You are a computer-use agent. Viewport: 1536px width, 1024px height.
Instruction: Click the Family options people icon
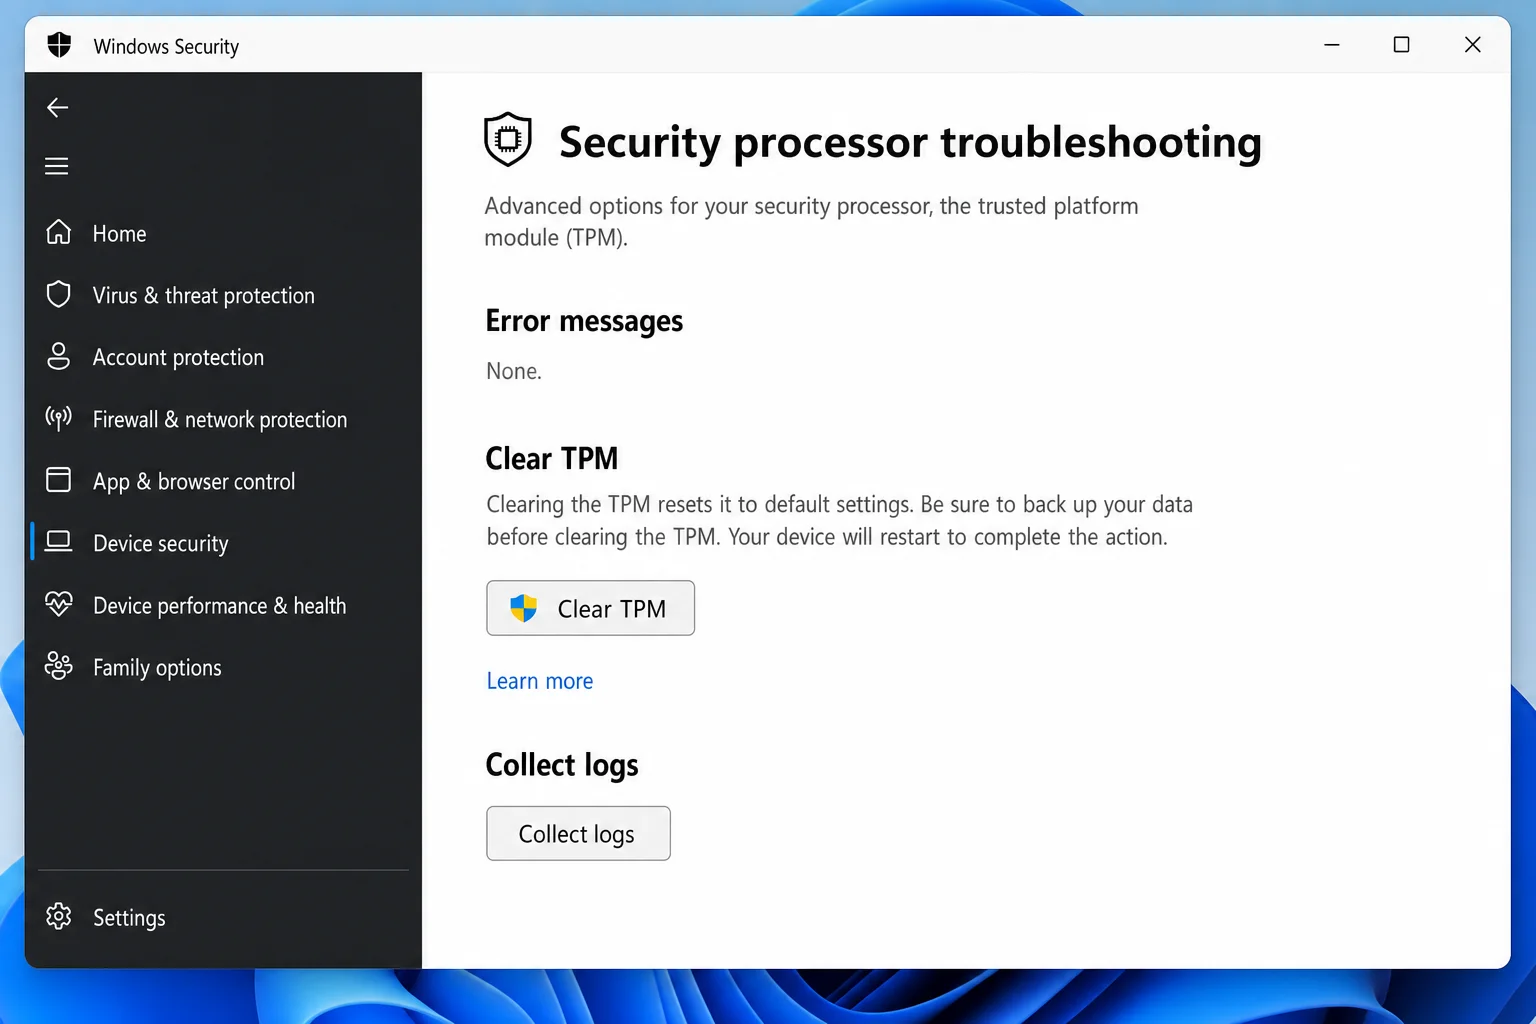[59, 666]
